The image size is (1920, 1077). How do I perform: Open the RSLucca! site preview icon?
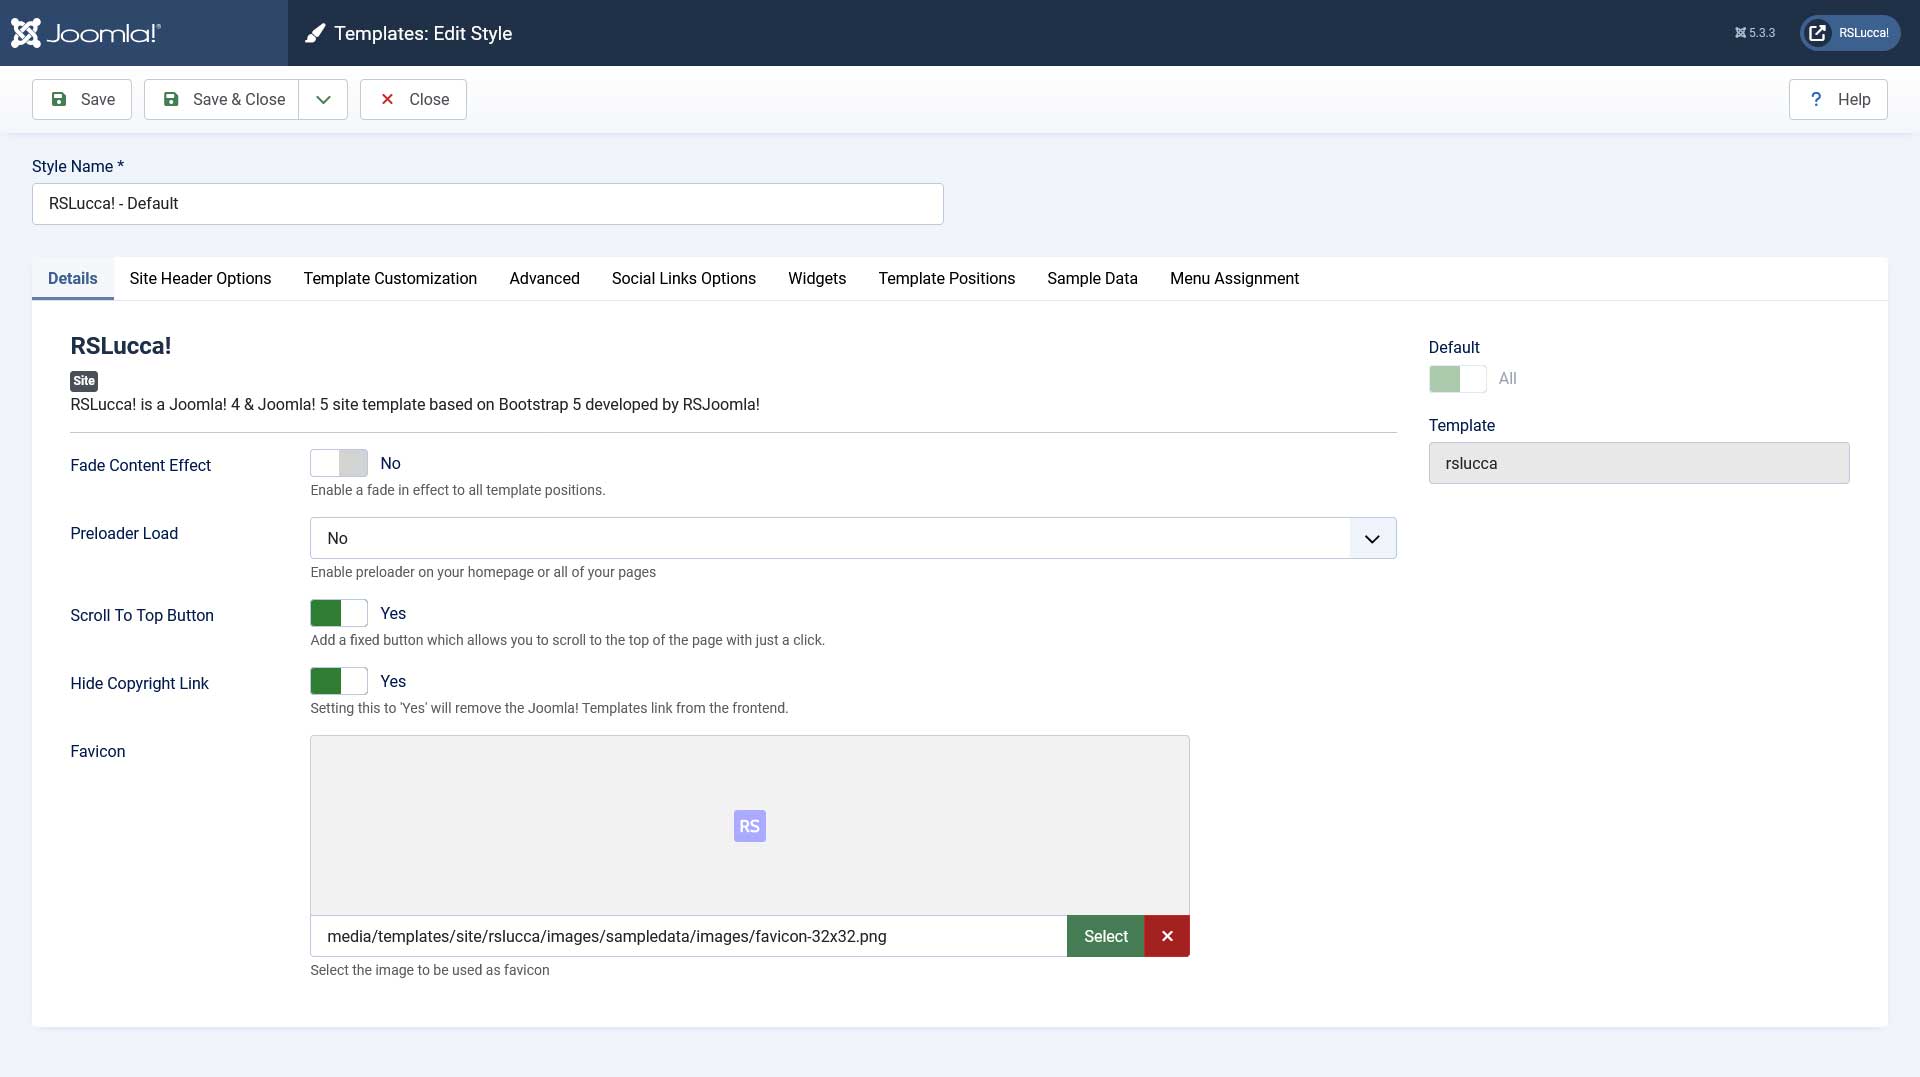coord(1817,33)
